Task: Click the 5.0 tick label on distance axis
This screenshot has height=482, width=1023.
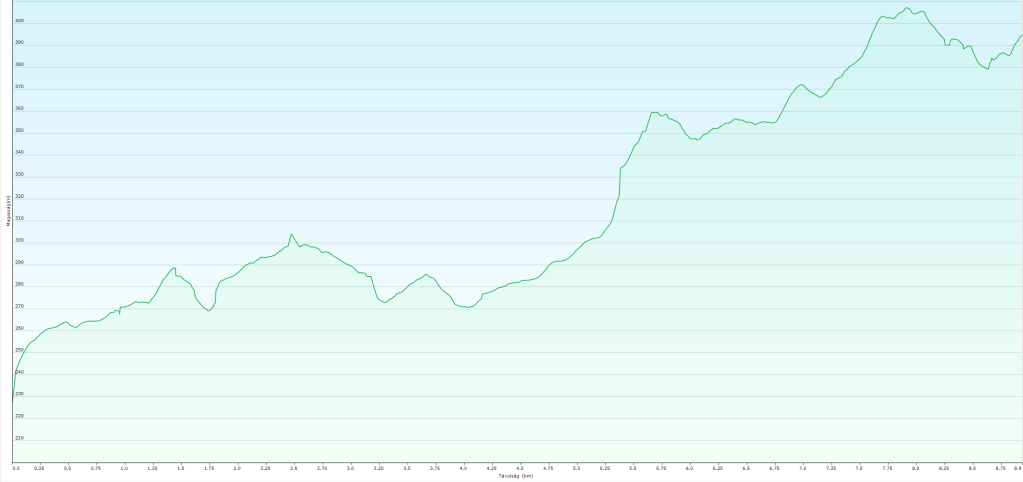Action: 576,468
